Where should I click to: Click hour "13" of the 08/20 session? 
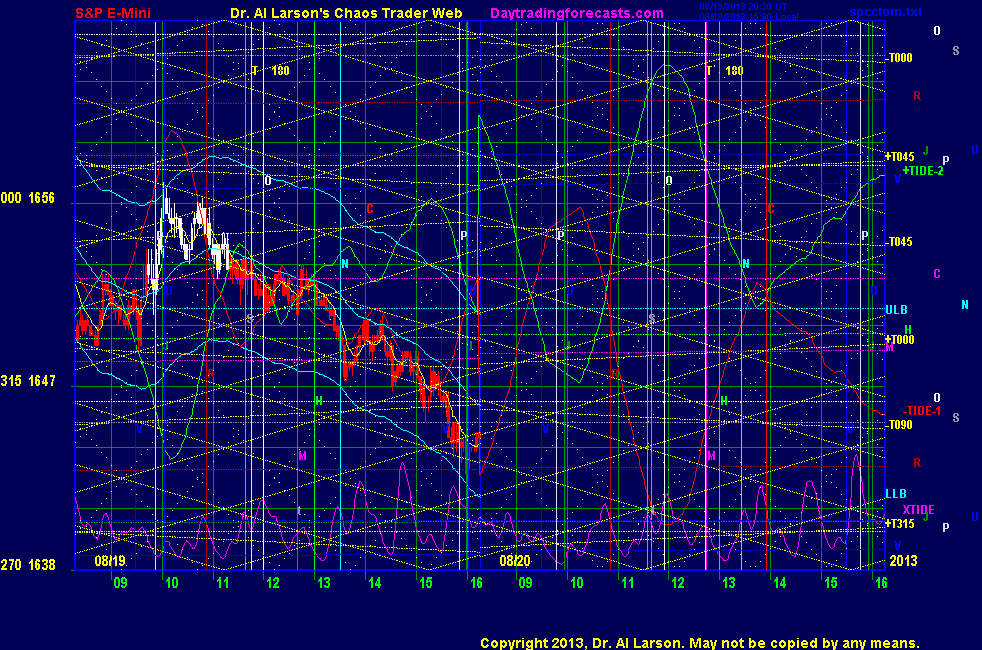(729, 583)
